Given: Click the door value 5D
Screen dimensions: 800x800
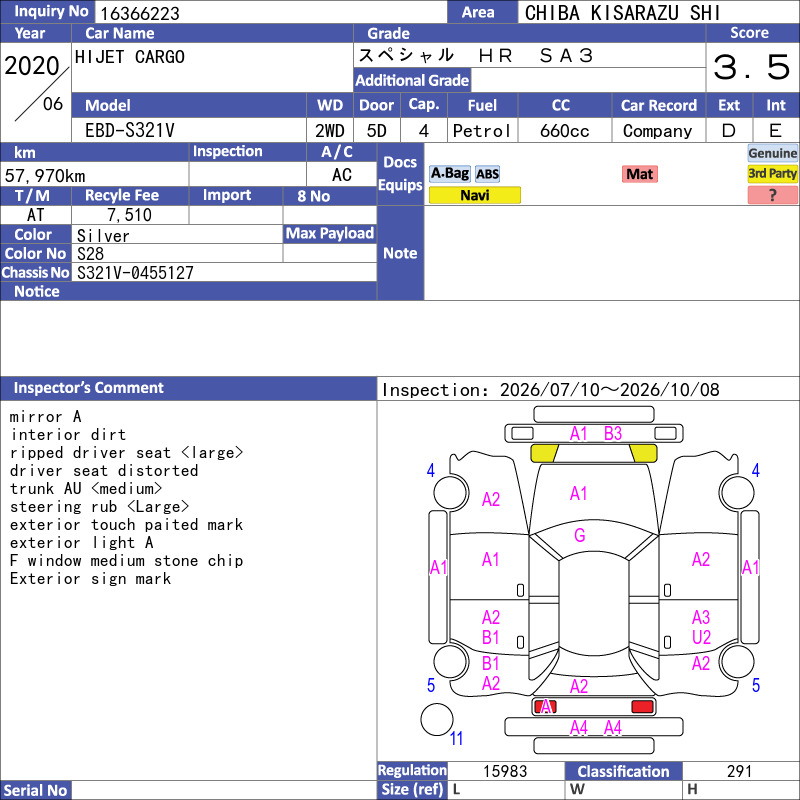Looking at the screenshot, I should point(377,131).
